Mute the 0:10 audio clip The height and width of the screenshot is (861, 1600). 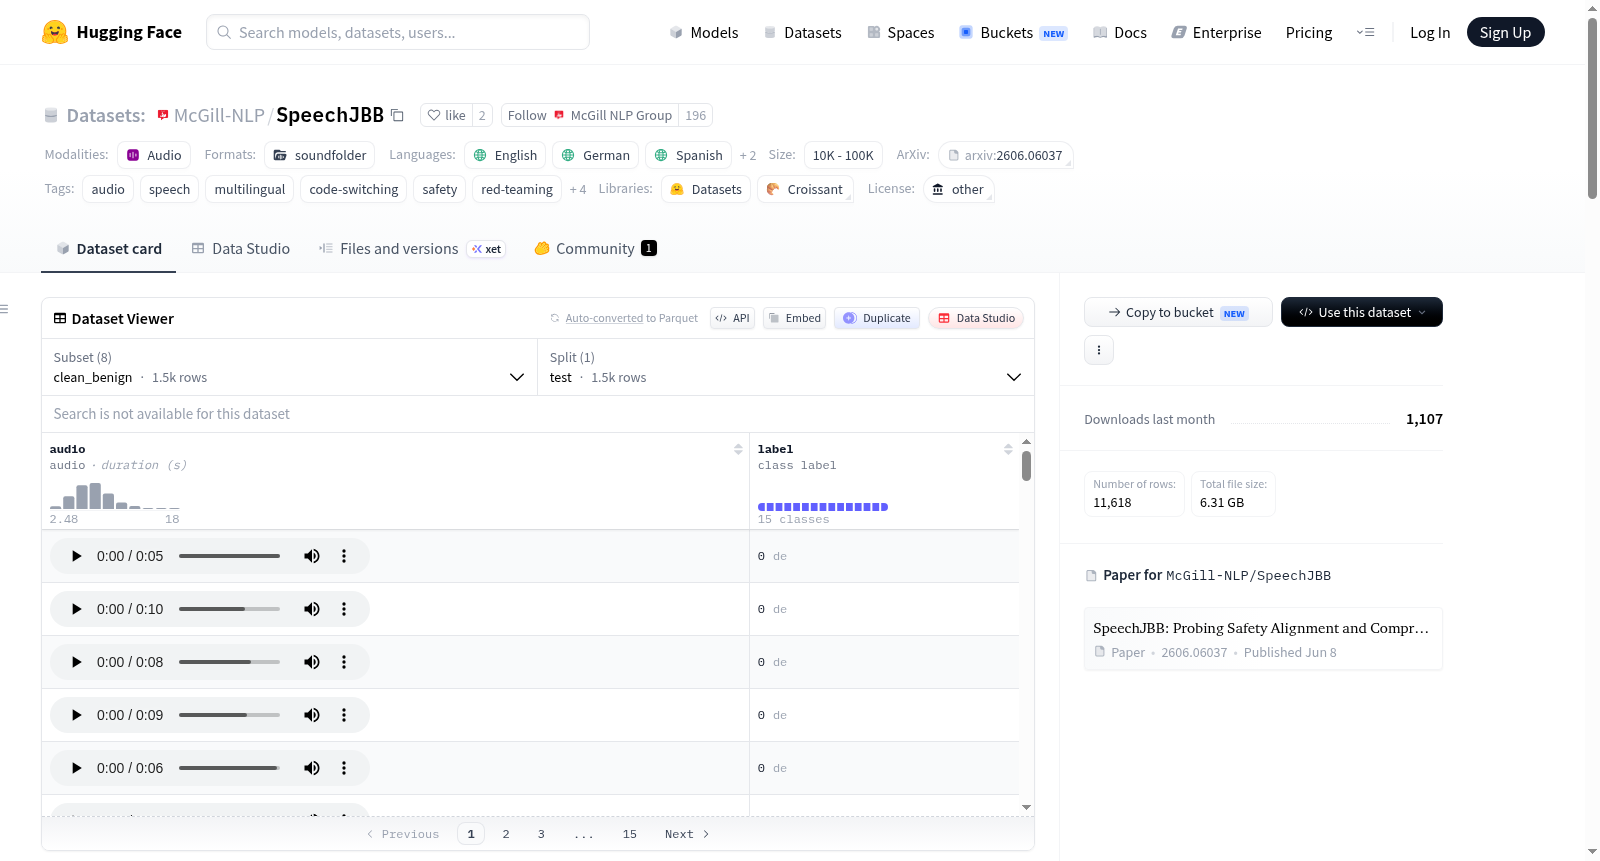coord(312,609)
